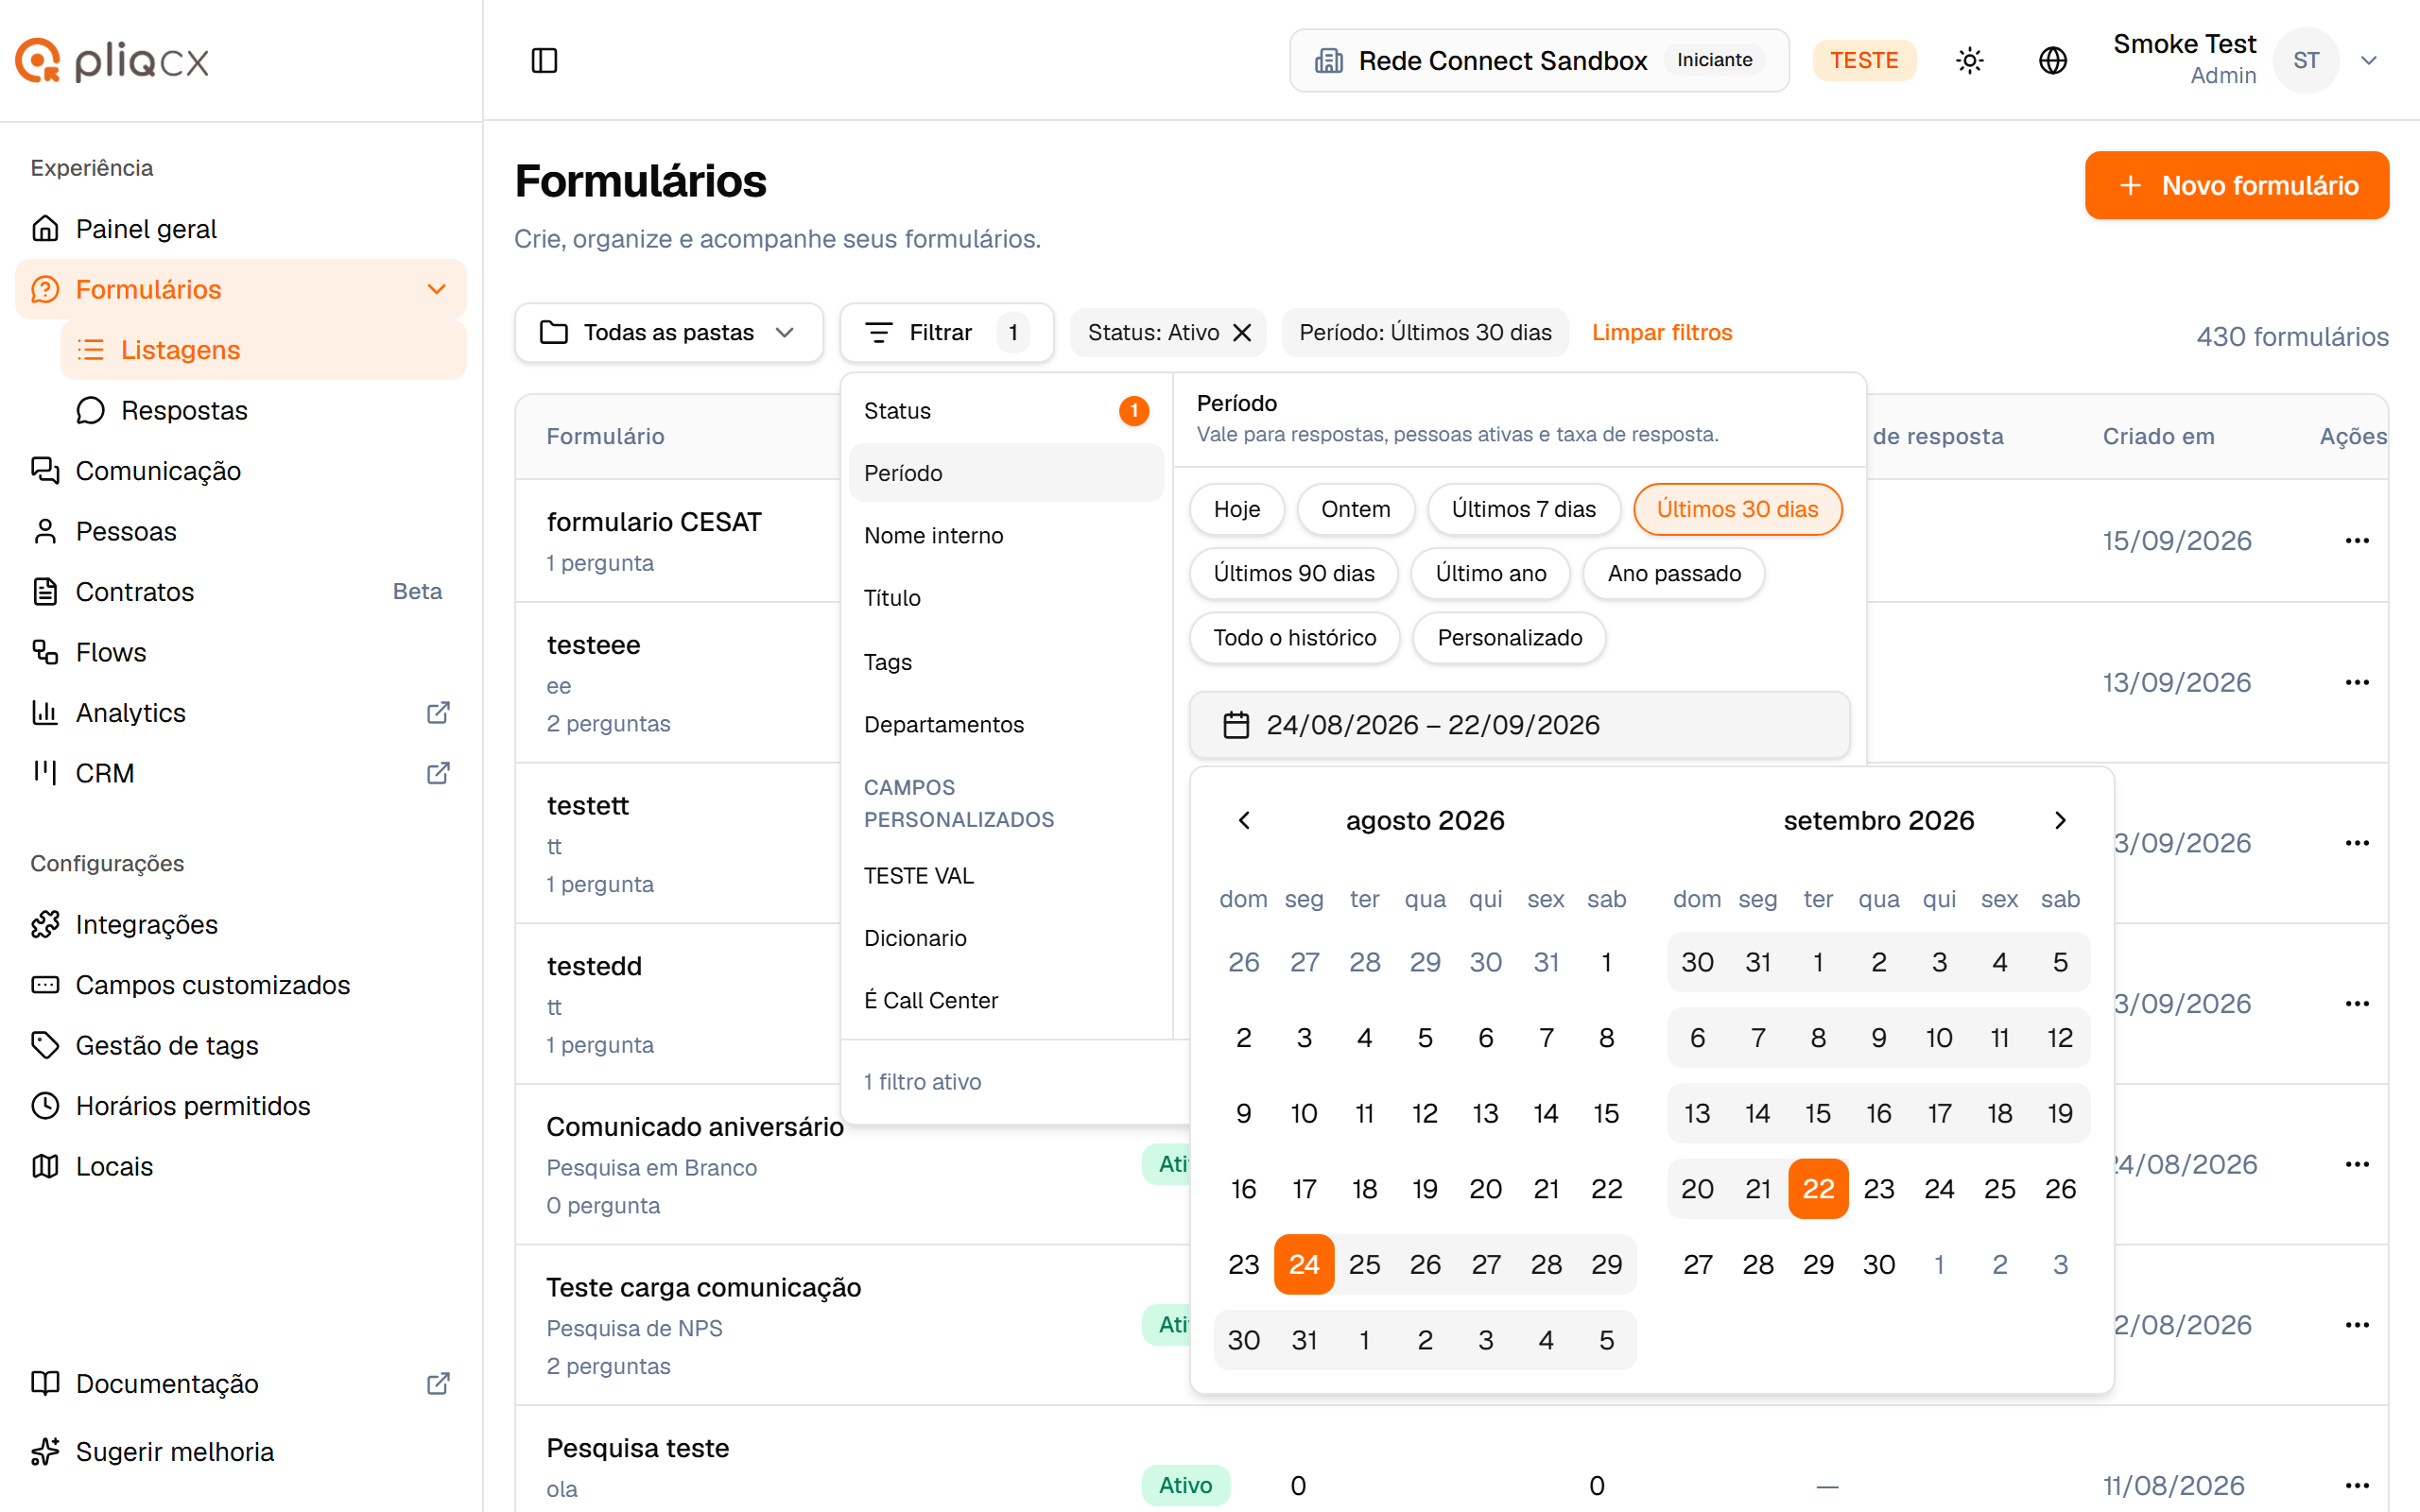Image resolution: width=2420 pixels, height=1512 pixels.
Task: Click Limpar filtros link
Action: [1662, 332]
